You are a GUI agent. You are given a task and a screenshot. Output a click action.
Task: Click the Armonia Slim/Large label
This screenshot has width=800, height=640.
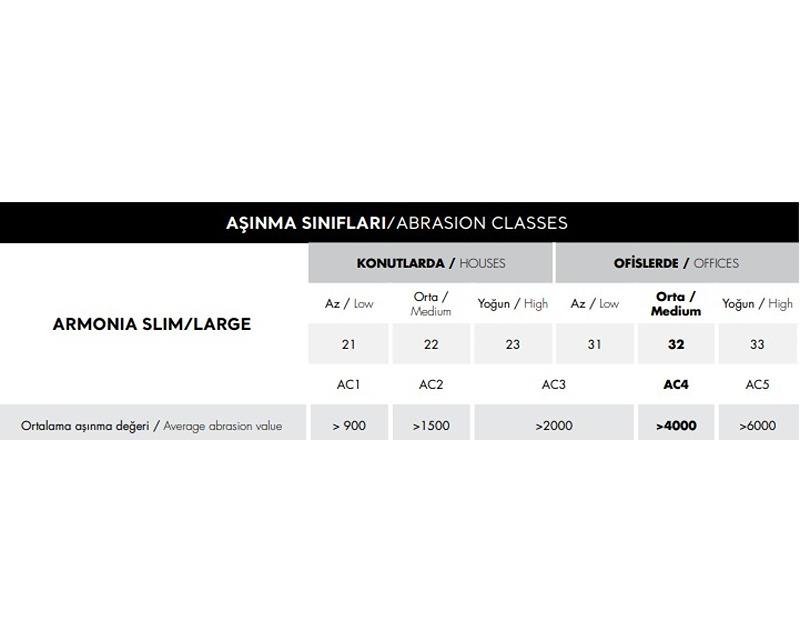coord(152,324)
